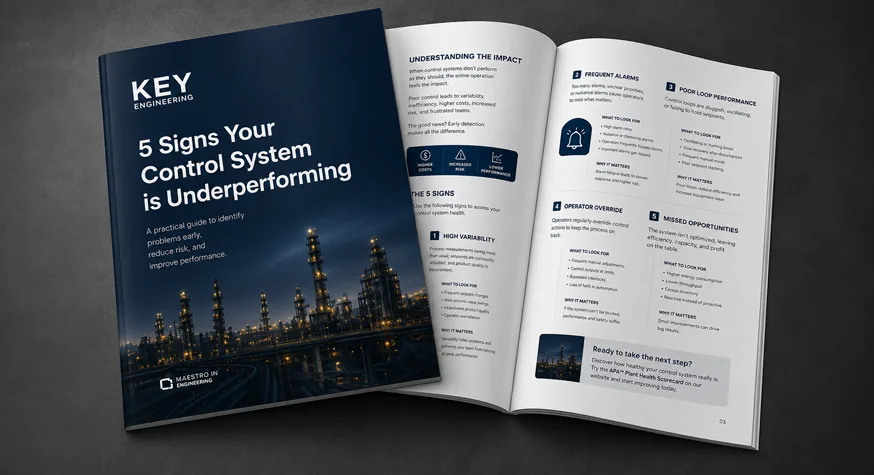Click number 5 badge beside Missed Opportunities
Image resolution: width=874 pixels, height=475 pixels.
point(654,216)
